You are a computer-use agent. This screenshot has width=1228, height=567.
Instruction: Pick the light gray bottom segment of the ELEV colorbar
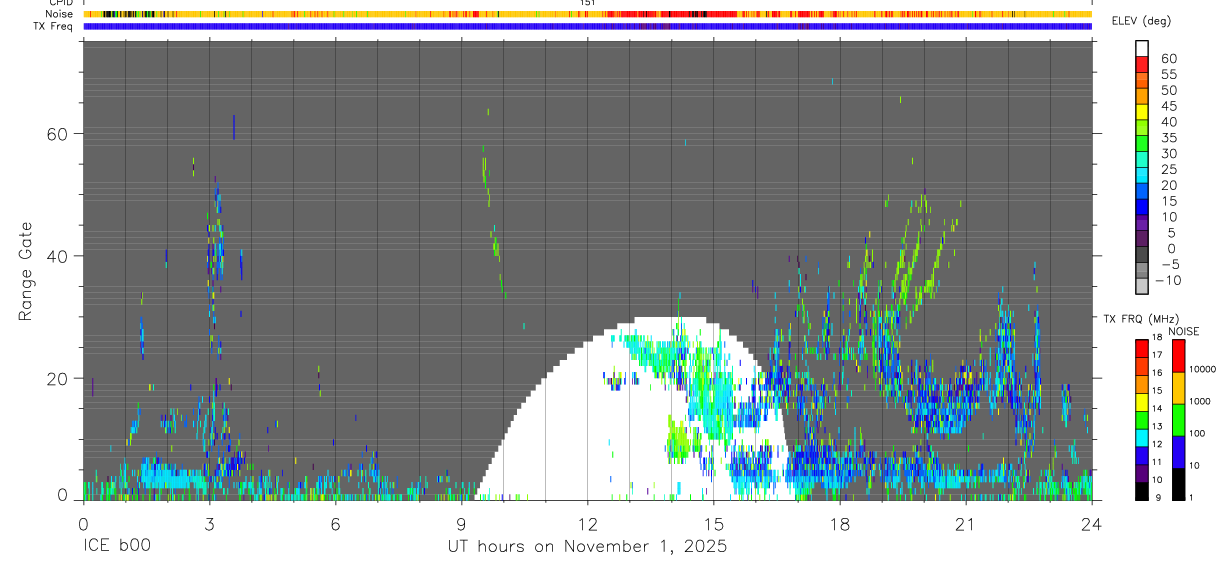(x=1142, y=287)
